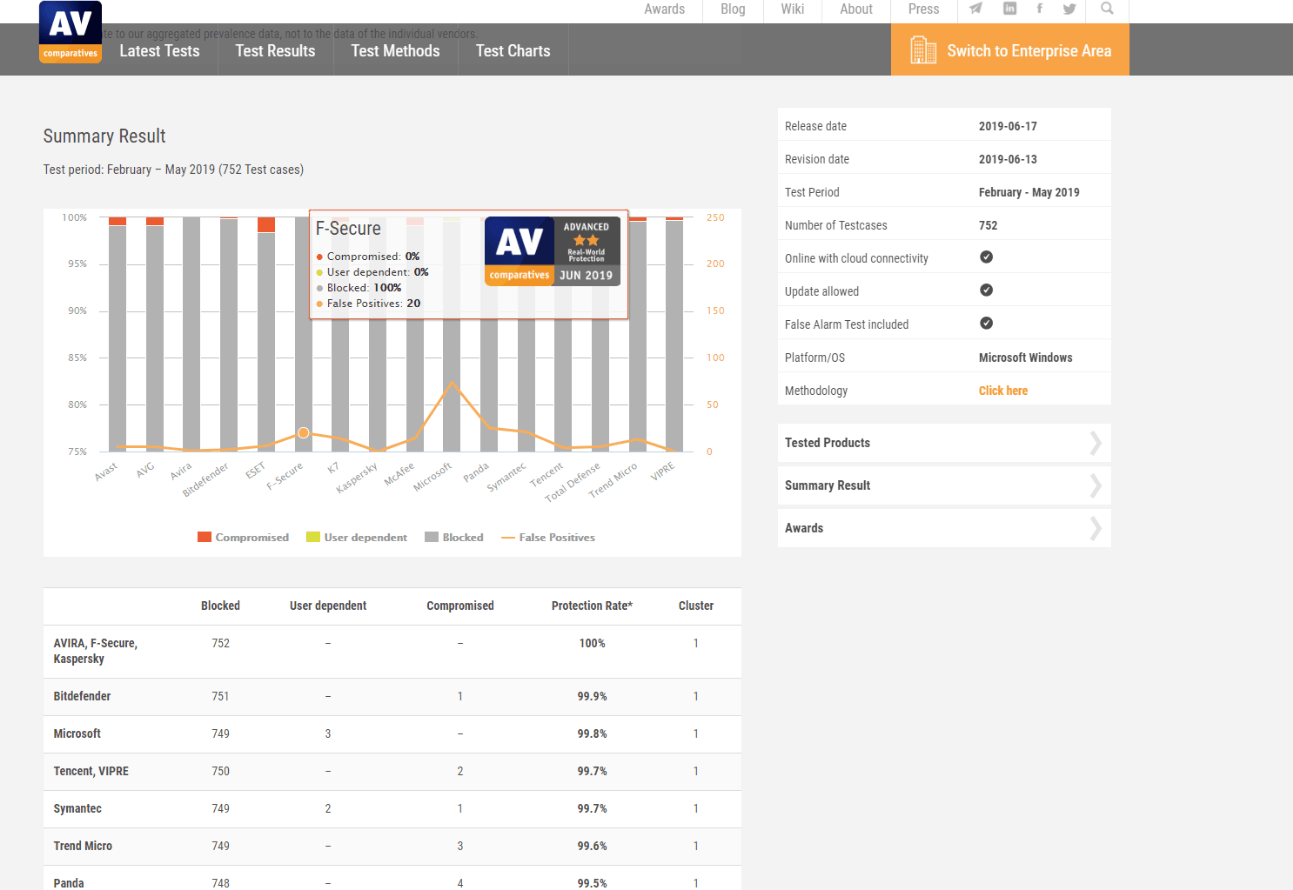This screenshot has height=890, width=1293.
Task: Click the Microsoft Windows platform value
Action: (1026, 358)
